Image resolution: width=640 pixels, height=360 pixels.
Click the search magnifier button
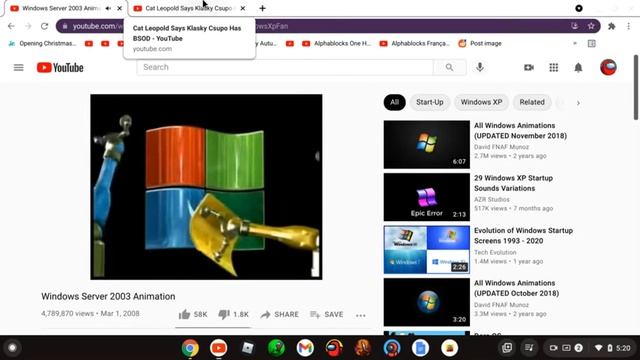[x=449, y=67]
